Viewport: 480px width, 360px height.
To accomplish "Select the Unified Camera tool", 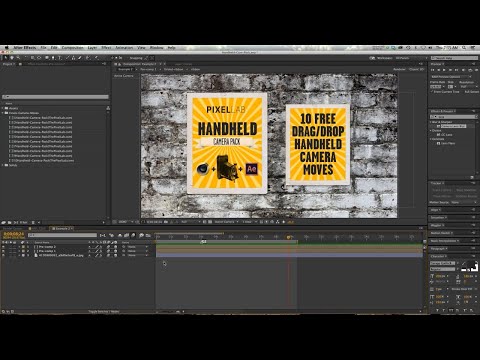I will tap(32, 58).
